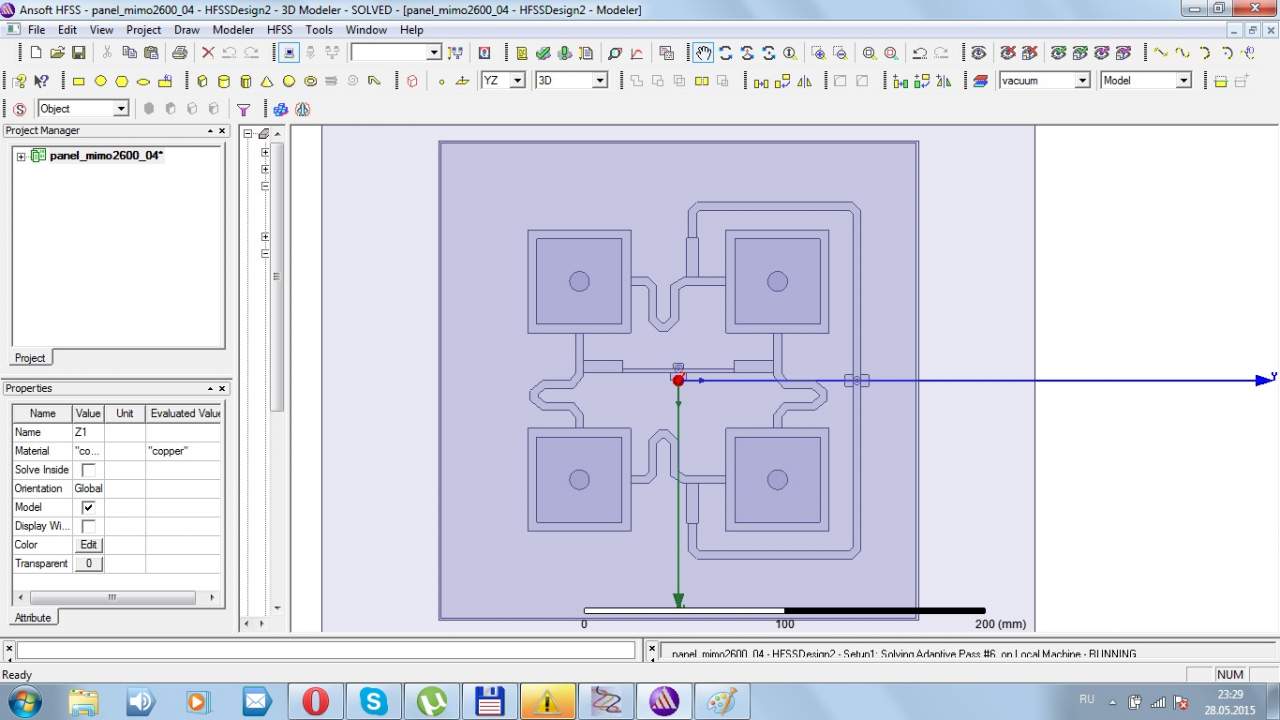Click the Evaluated Value column header

pyautogui.click(x=184, y=413)
